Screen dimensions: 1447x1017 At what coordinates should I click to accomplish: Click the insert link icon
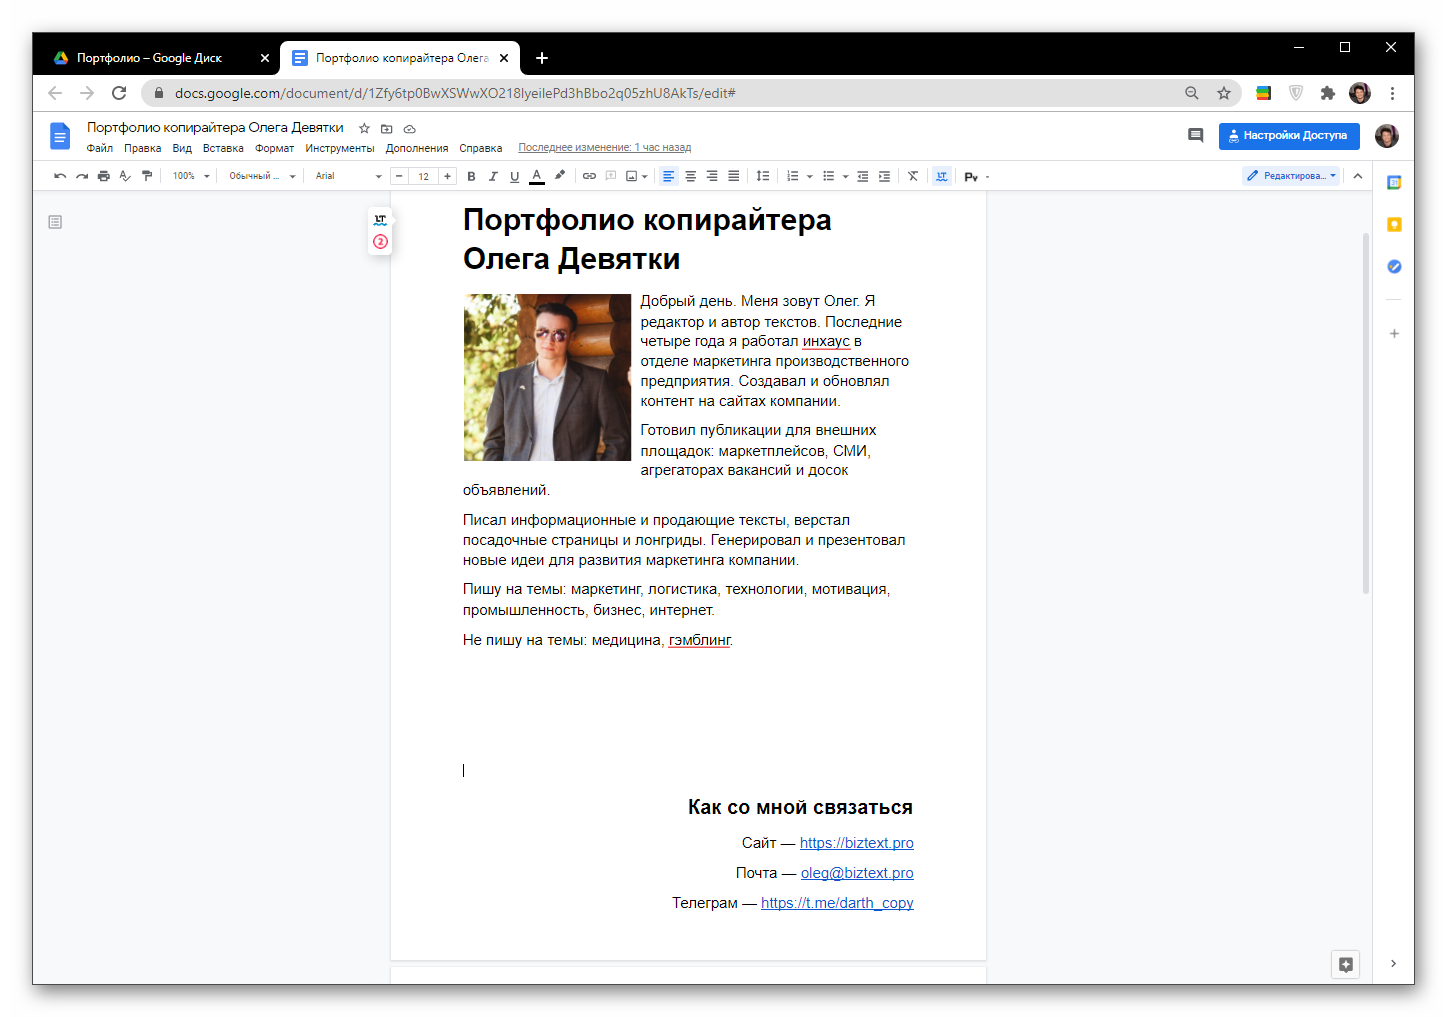pos(589,176)
